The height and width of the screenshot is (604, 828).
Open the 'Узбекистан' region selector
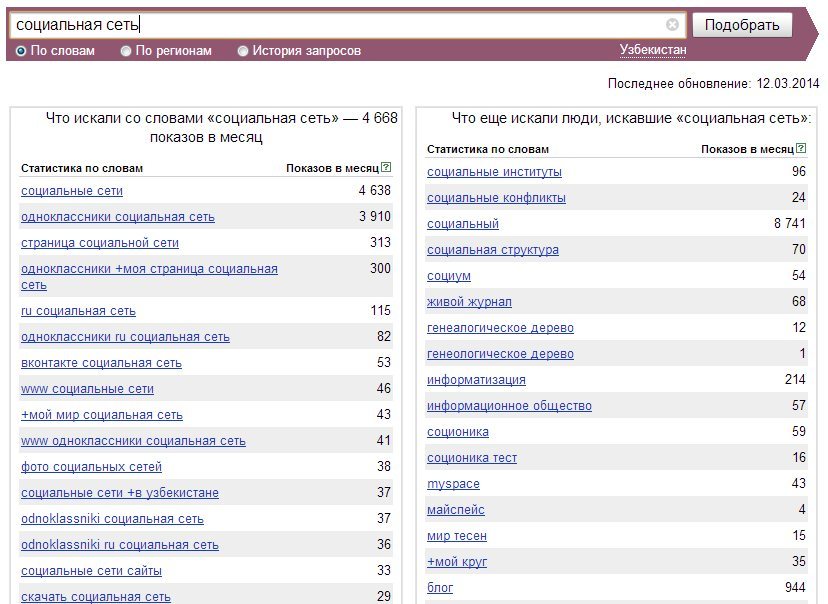[653, 50]
